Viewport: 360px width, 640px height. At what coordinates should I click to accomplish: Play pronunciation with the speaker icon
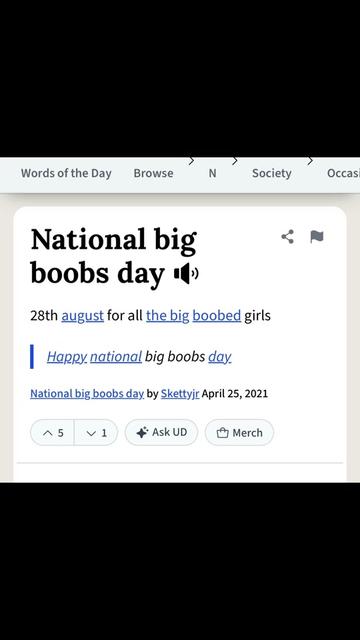pyautogui.click(x=186, y=273)
